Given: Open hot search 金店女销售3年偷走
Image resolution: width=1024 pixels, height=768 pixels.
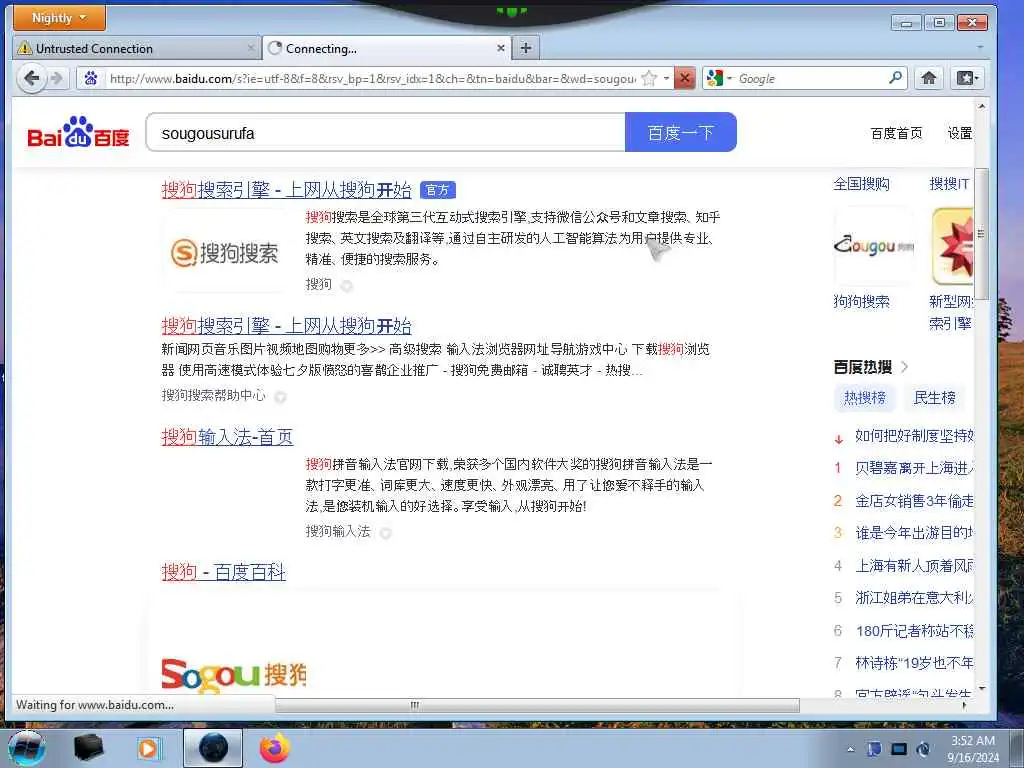Looking at the screenshot, I should tap(914, 501).
